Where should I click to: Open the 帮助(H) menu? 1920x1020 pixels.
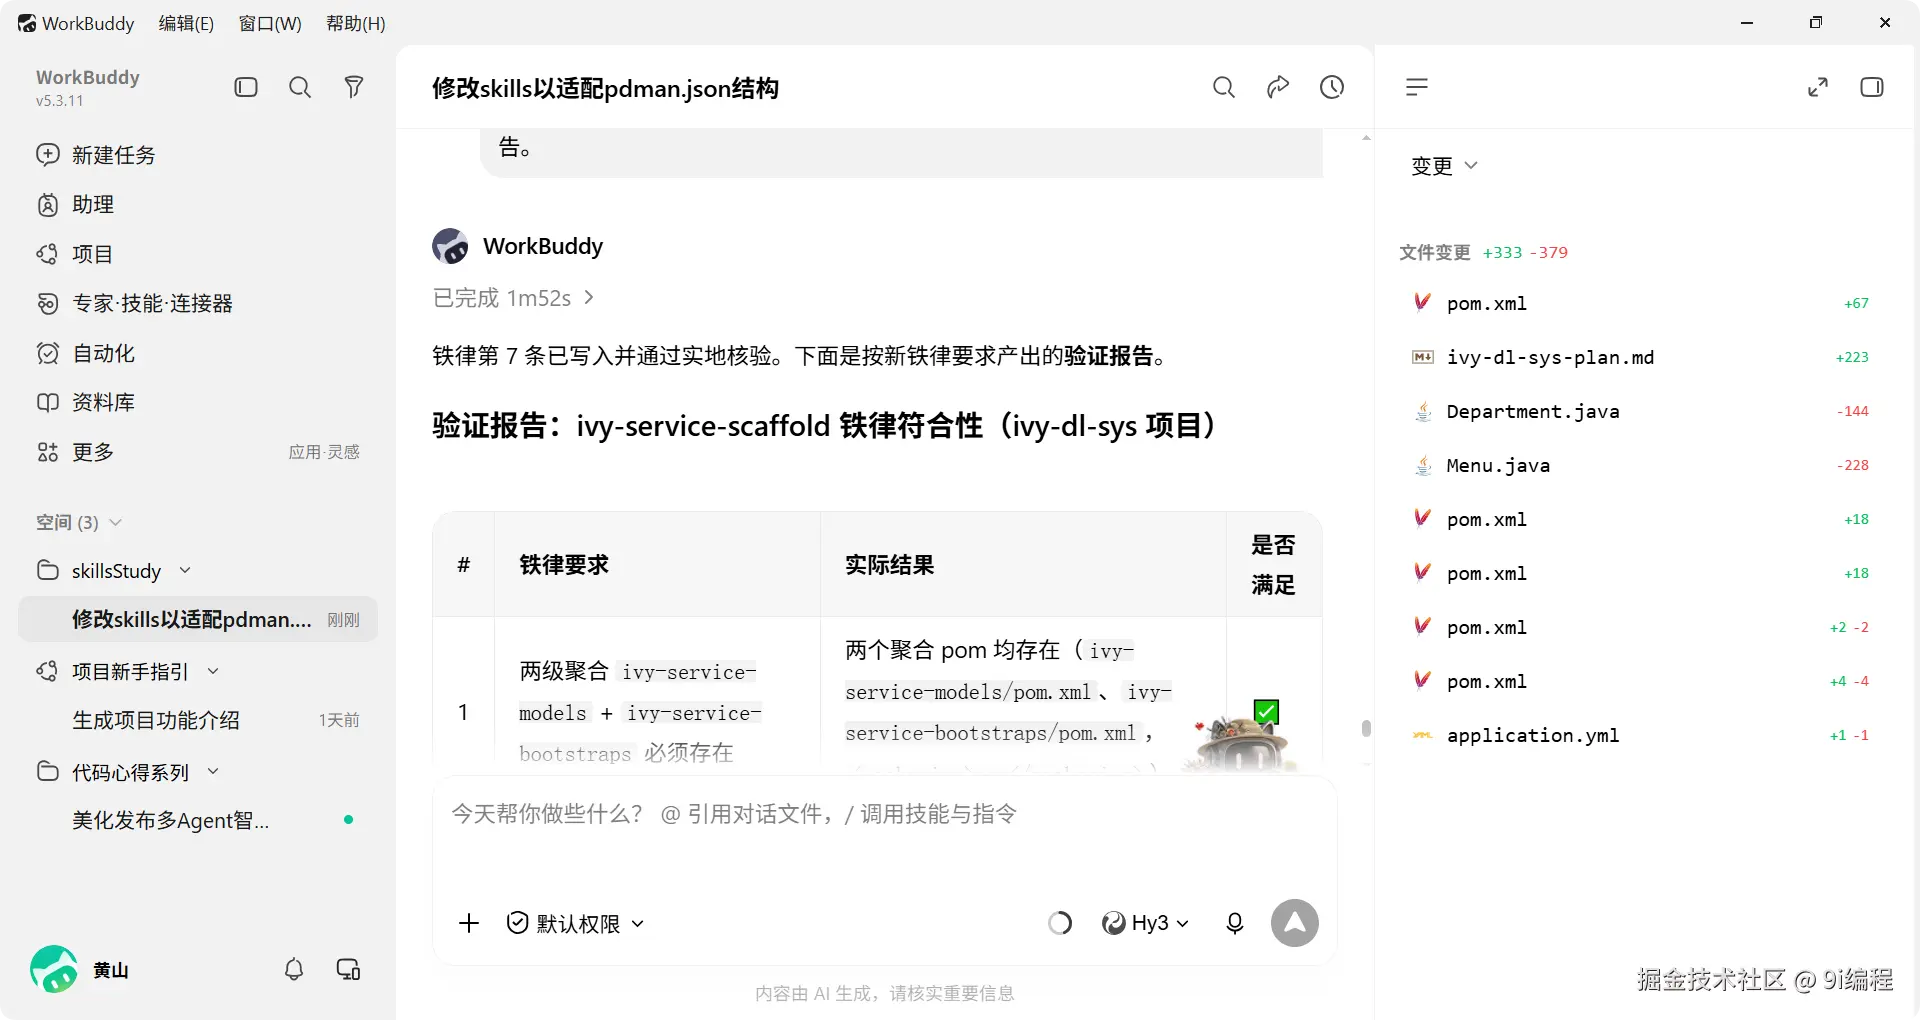[355, 23]
